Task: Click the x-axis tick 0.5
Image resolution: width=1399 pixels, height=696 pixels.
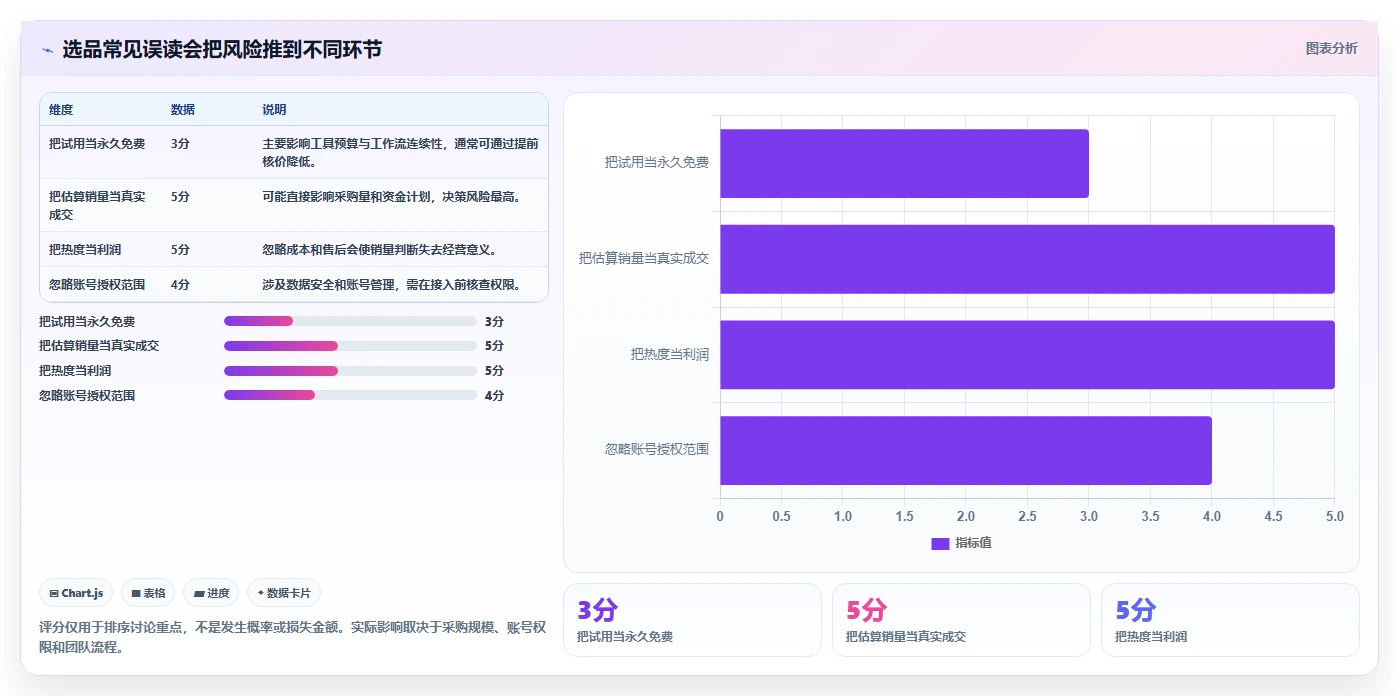Action: click(x=781, y=516)
